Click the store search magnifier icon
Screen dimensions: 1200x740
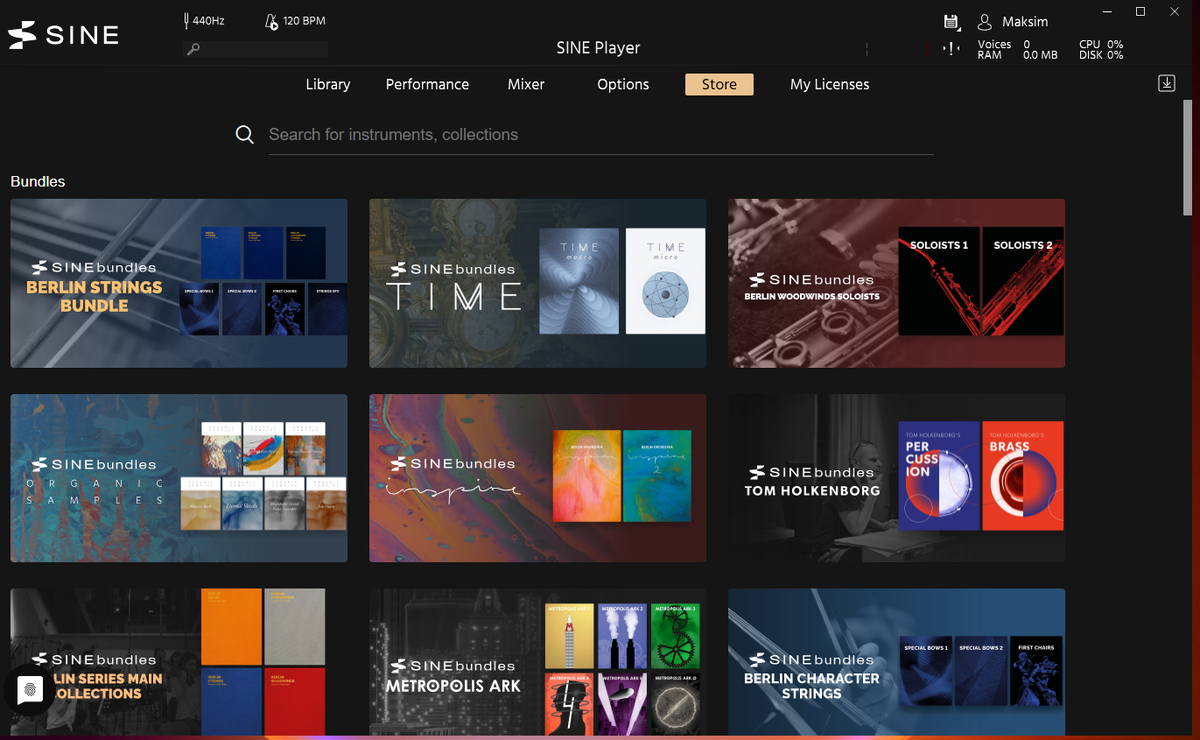pos(244,134)
